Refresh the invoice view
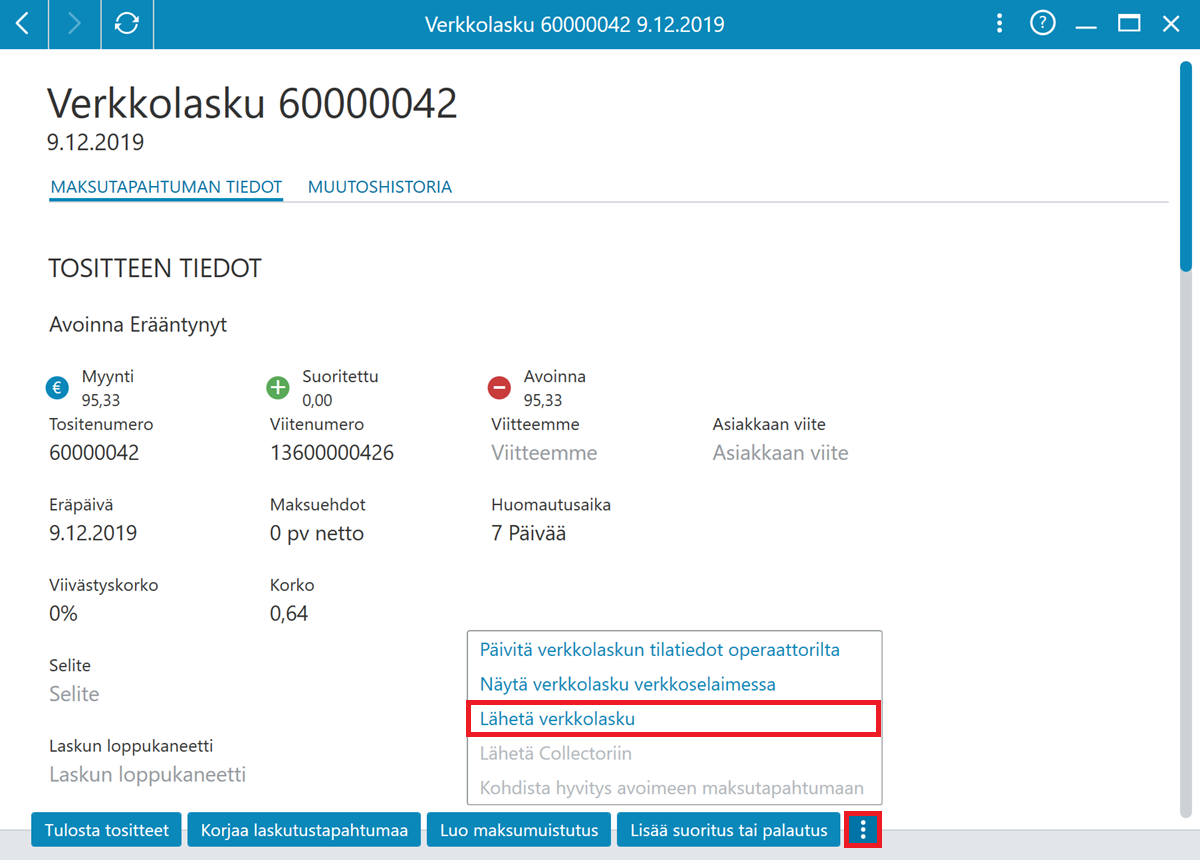 pyautogui.click(x=127, y=24)
